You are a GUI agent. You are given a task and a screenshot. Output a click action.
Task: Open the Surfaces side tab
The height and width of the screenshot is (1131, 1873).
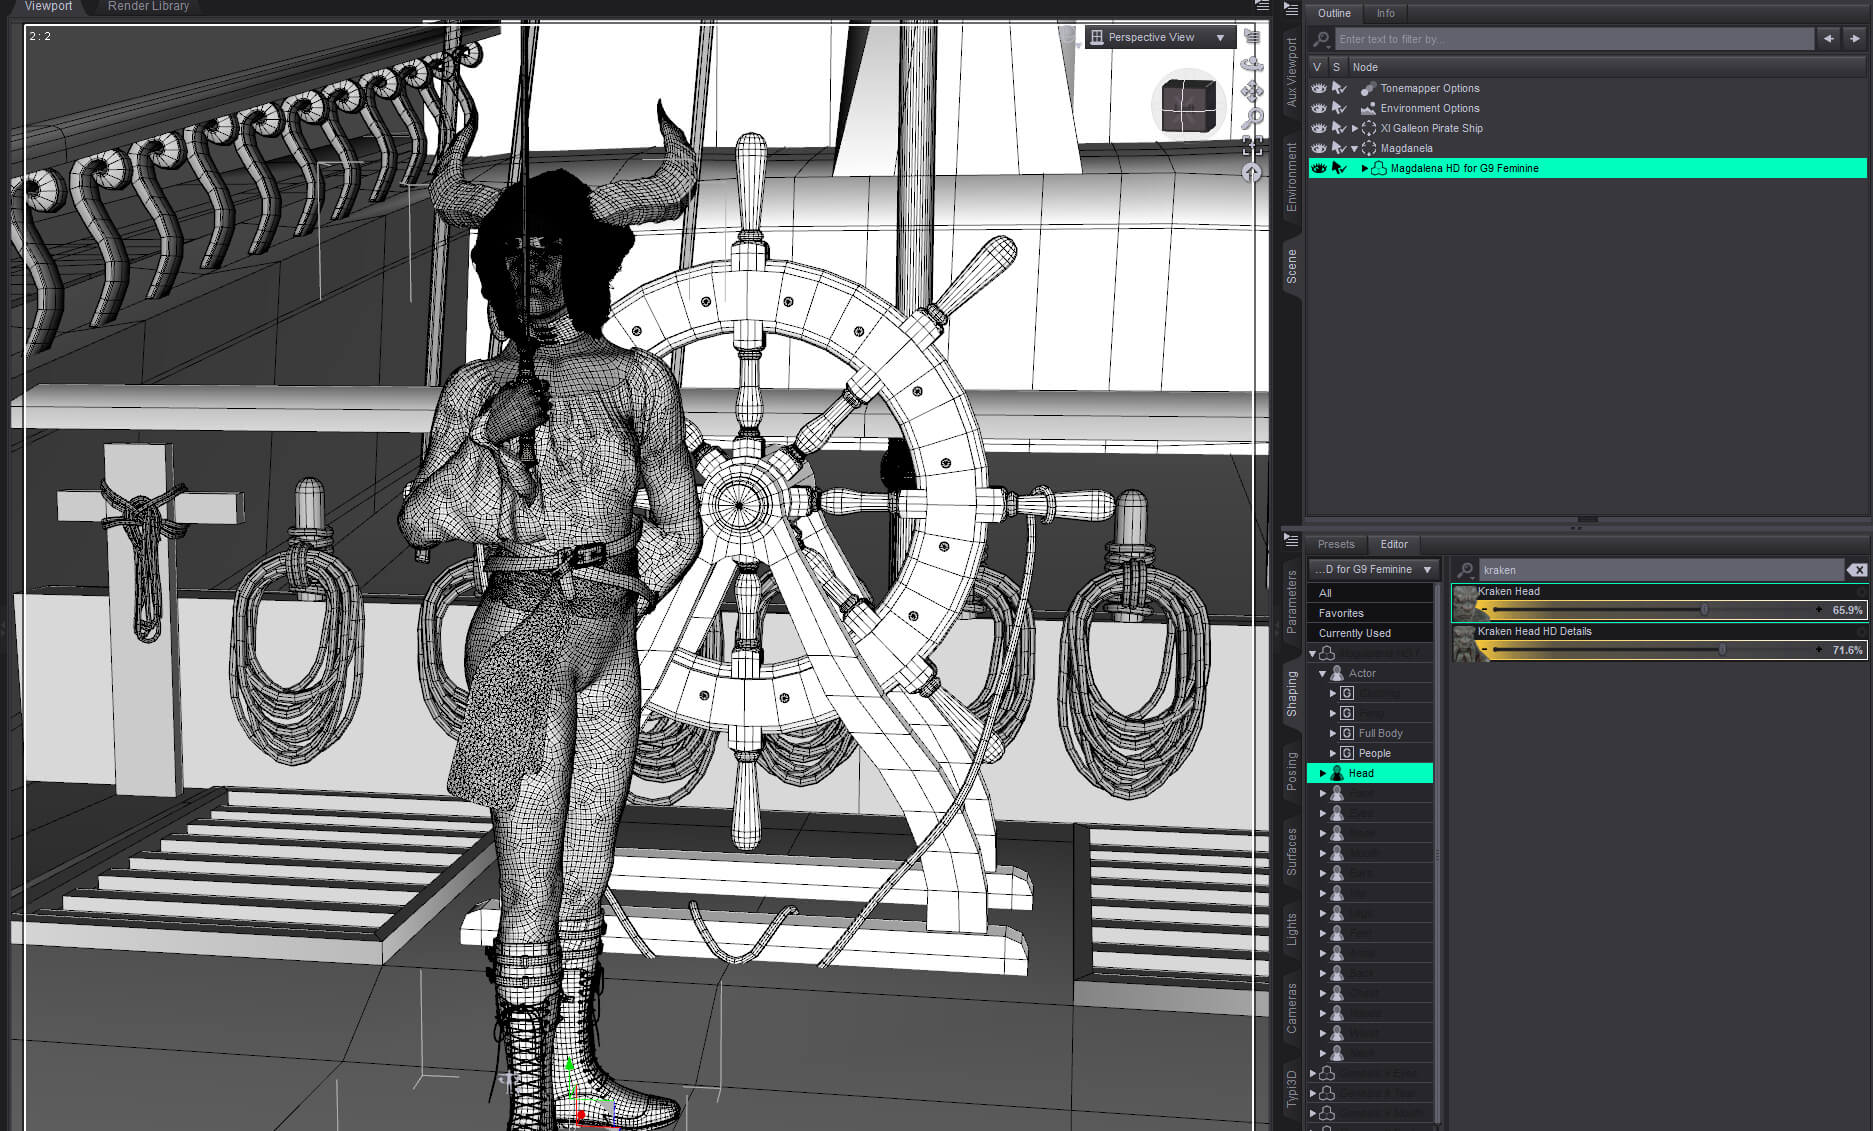pyautogui.click(x=1291, y=851)
